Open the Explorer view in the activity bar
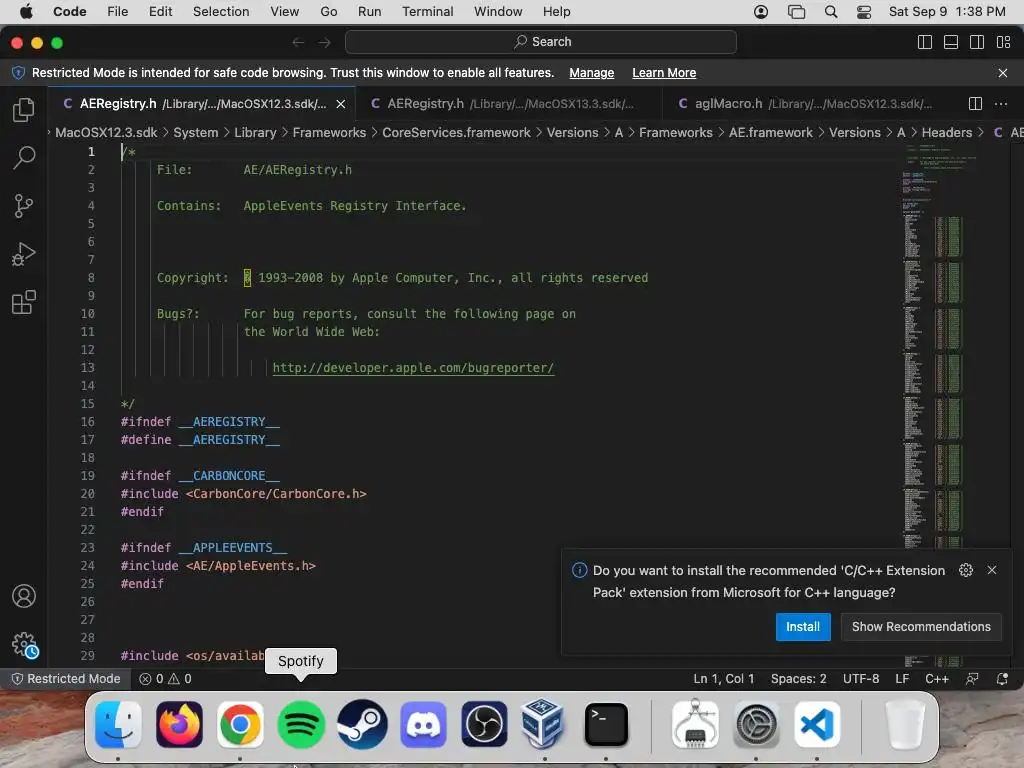This screenshot has height=768, width=1024. click(x=24, y=110)
